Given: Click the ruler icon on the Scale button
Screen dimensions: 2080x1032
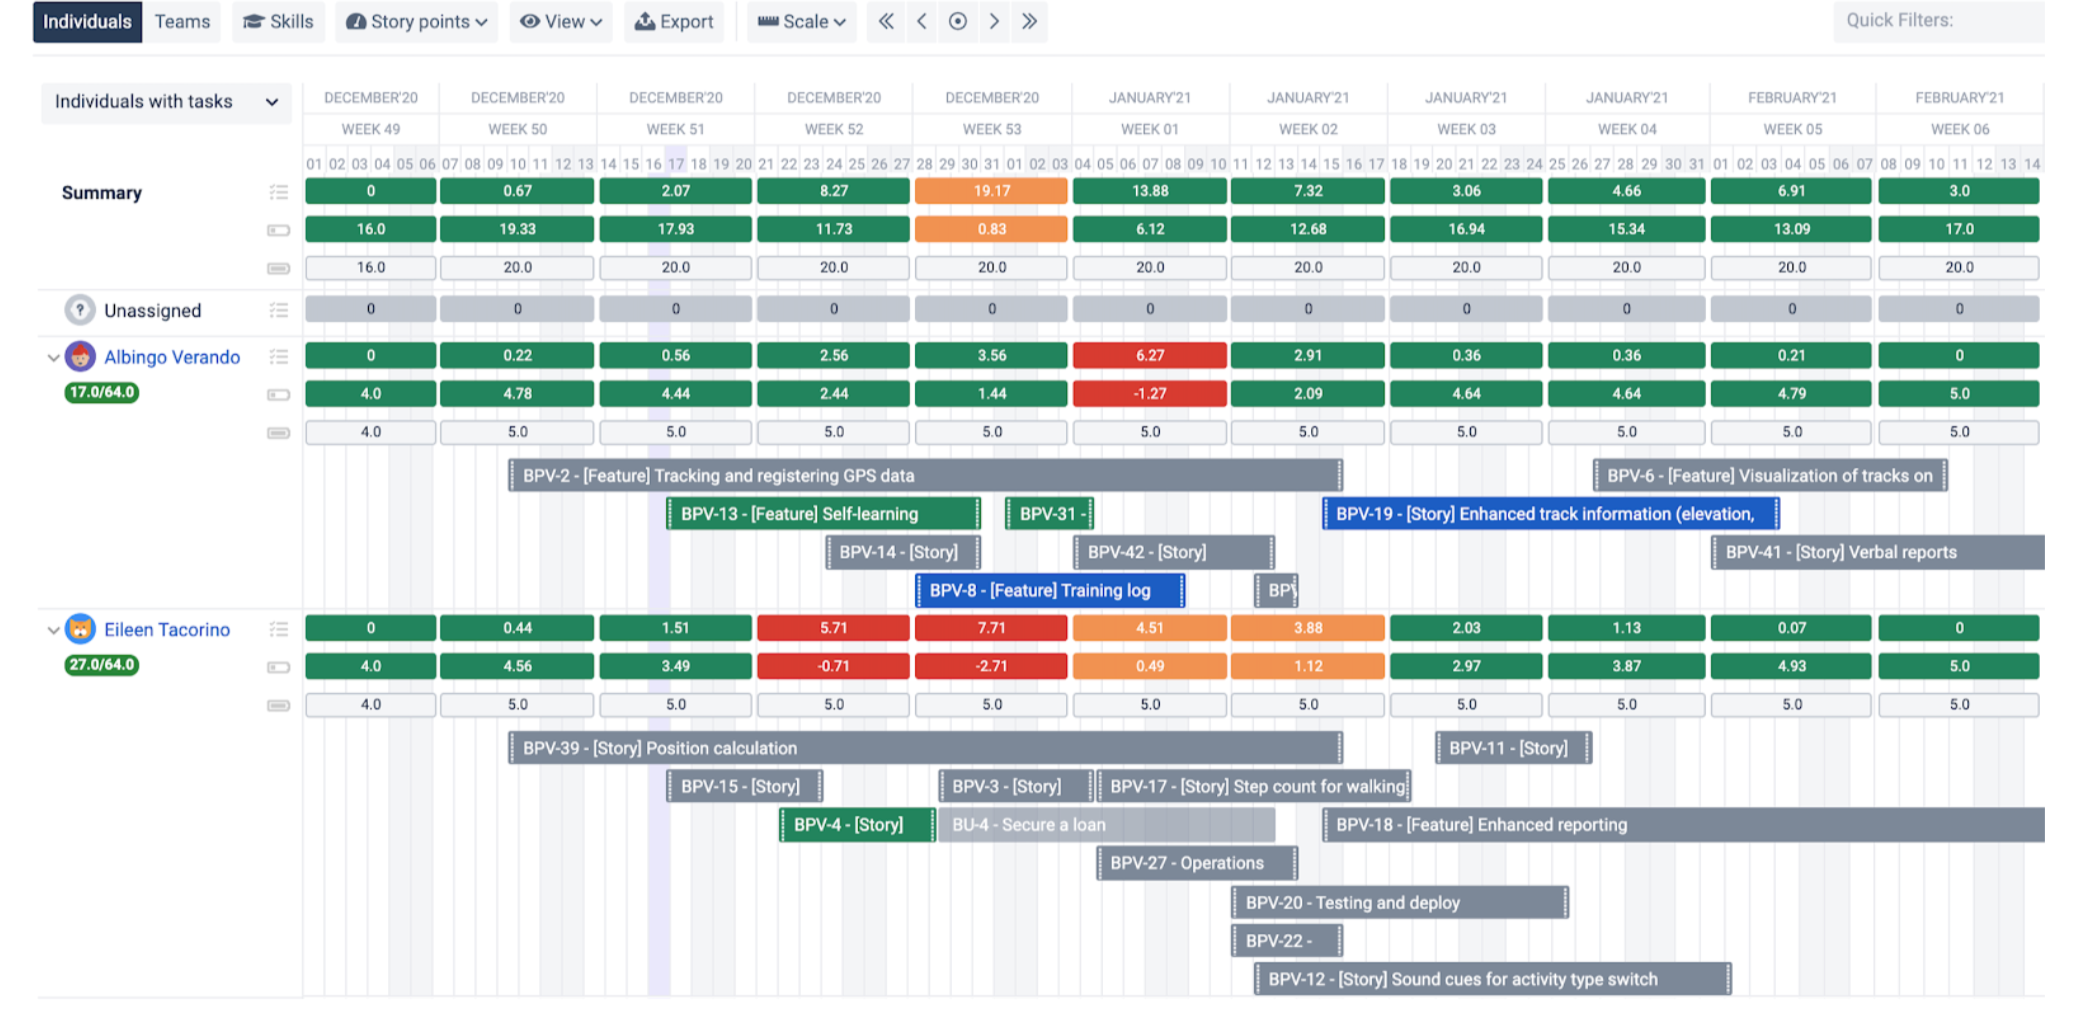Looking at the screenshot, I should point(767,21).
